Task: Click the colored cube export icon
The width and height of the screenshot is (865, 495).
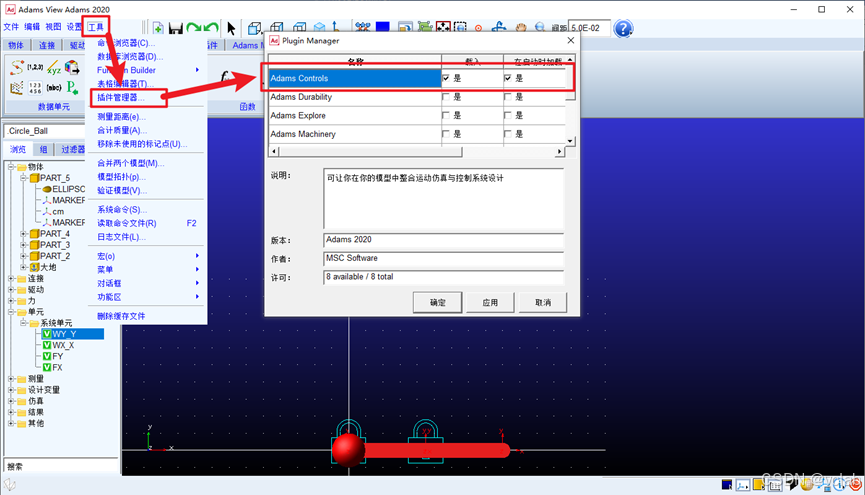Action: [72, 67]
